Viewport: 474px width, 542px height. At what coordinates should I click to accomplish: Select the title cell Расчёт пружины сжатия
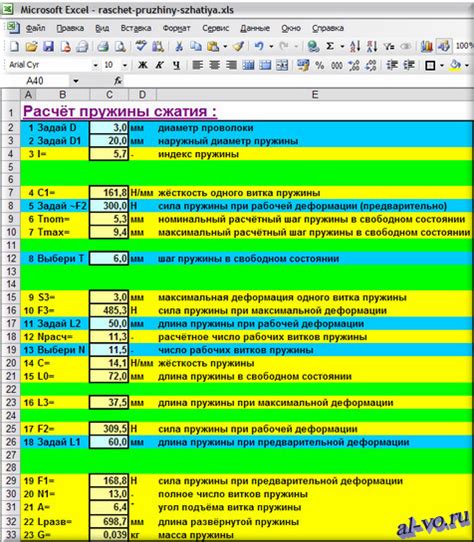coord(120,111)
